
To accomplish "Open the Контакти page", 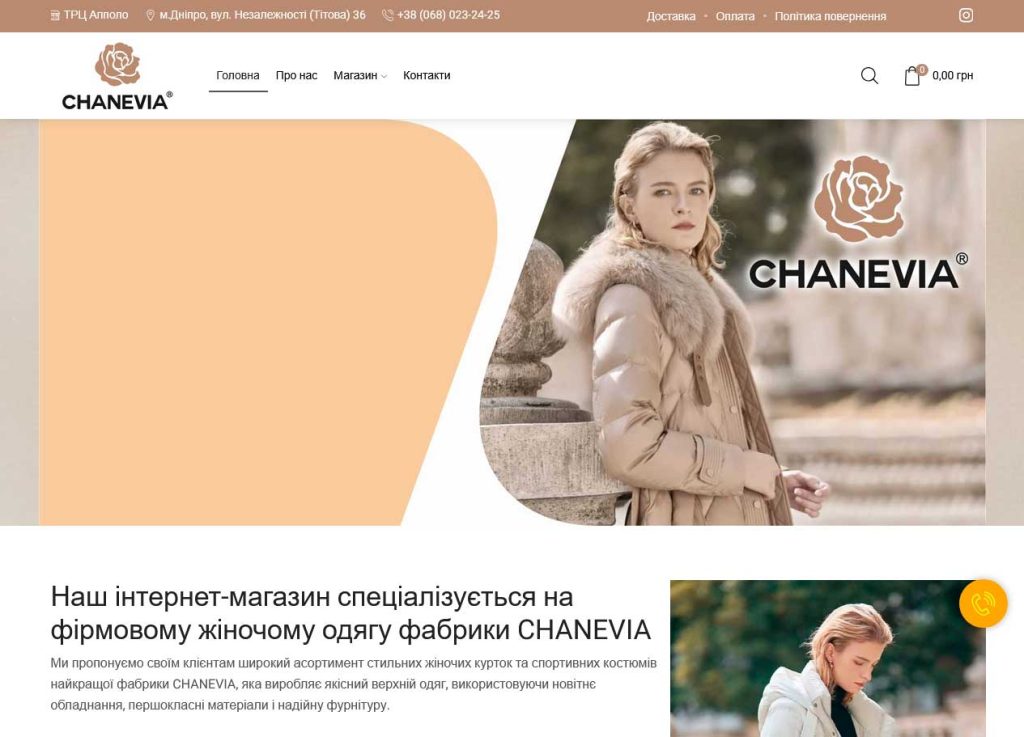I will coord(426,76).
